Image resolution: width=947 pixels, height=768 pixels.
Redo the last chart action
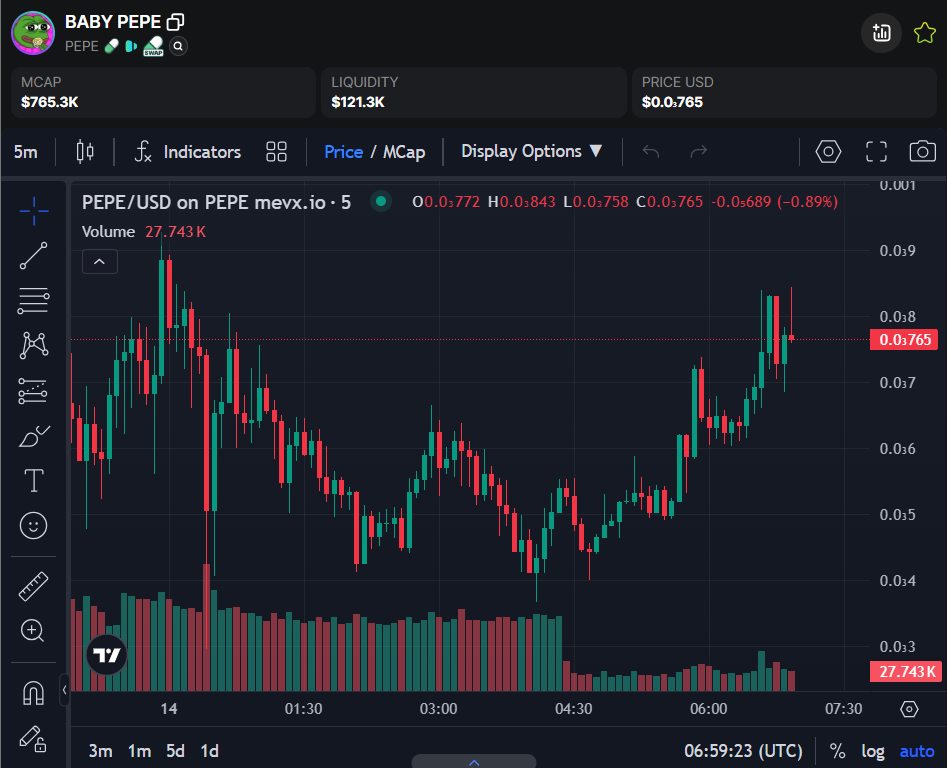coord(699,152)
